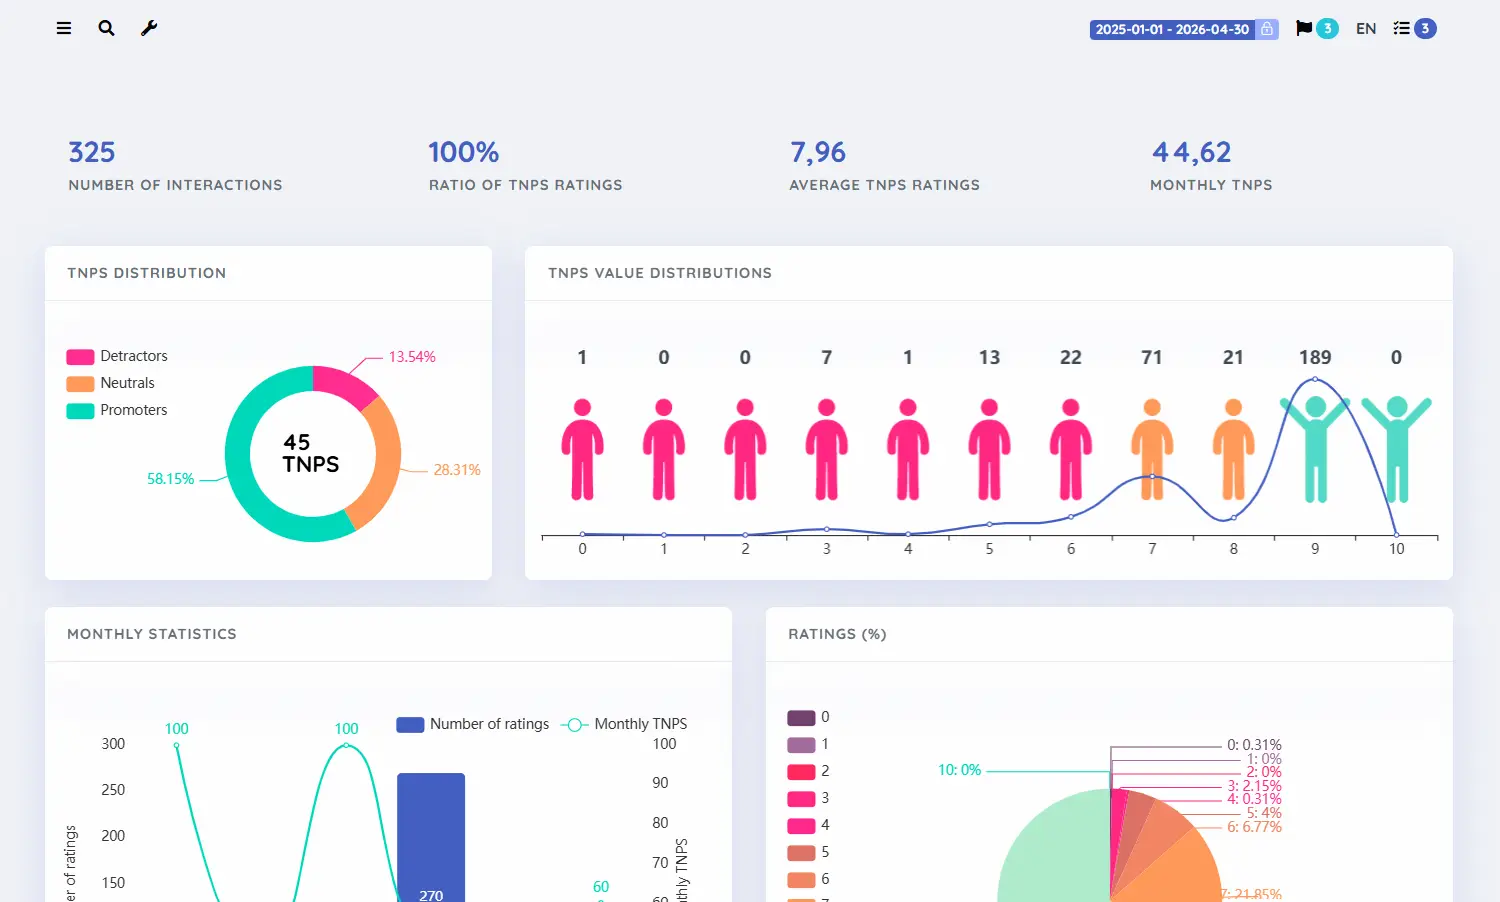
Task: Toggle Number of ratings series legend
Action: coord(473,724)
